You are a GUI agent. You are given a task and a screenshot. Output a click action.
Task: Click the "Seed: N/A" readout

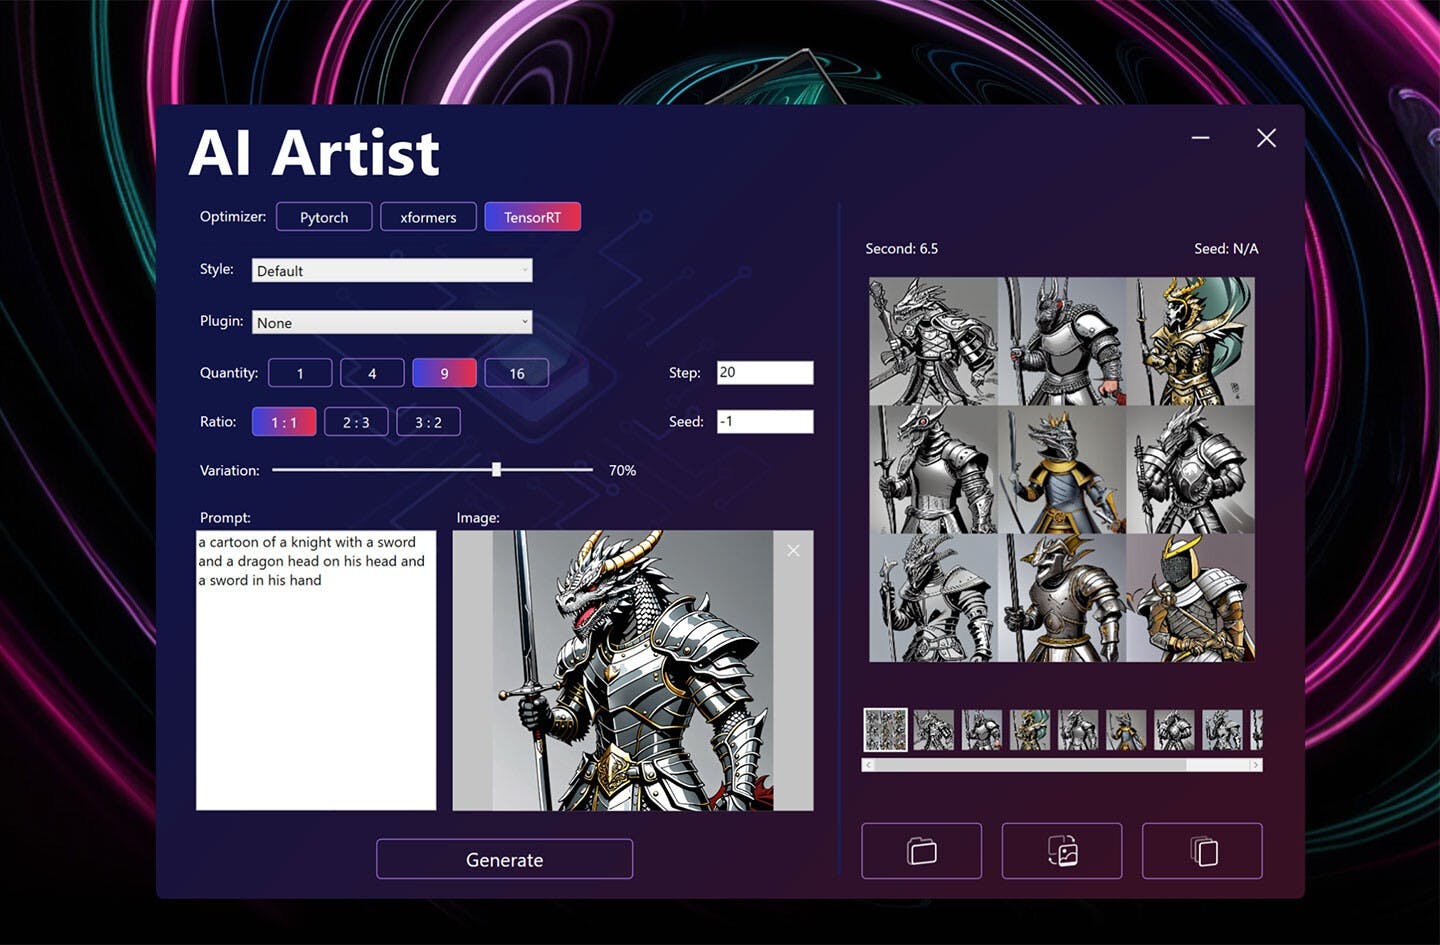pyautogui.click(x=1226, y=248)
